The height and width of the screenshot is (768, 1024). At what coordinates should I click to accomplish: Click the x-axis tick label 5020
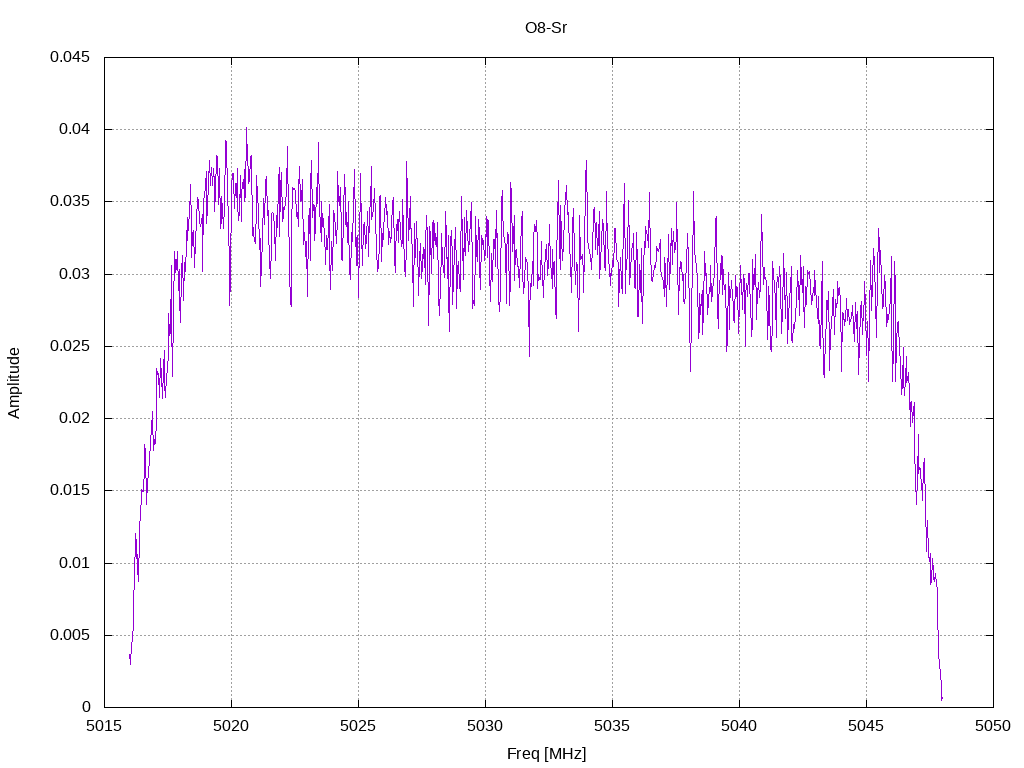(231, 726)
